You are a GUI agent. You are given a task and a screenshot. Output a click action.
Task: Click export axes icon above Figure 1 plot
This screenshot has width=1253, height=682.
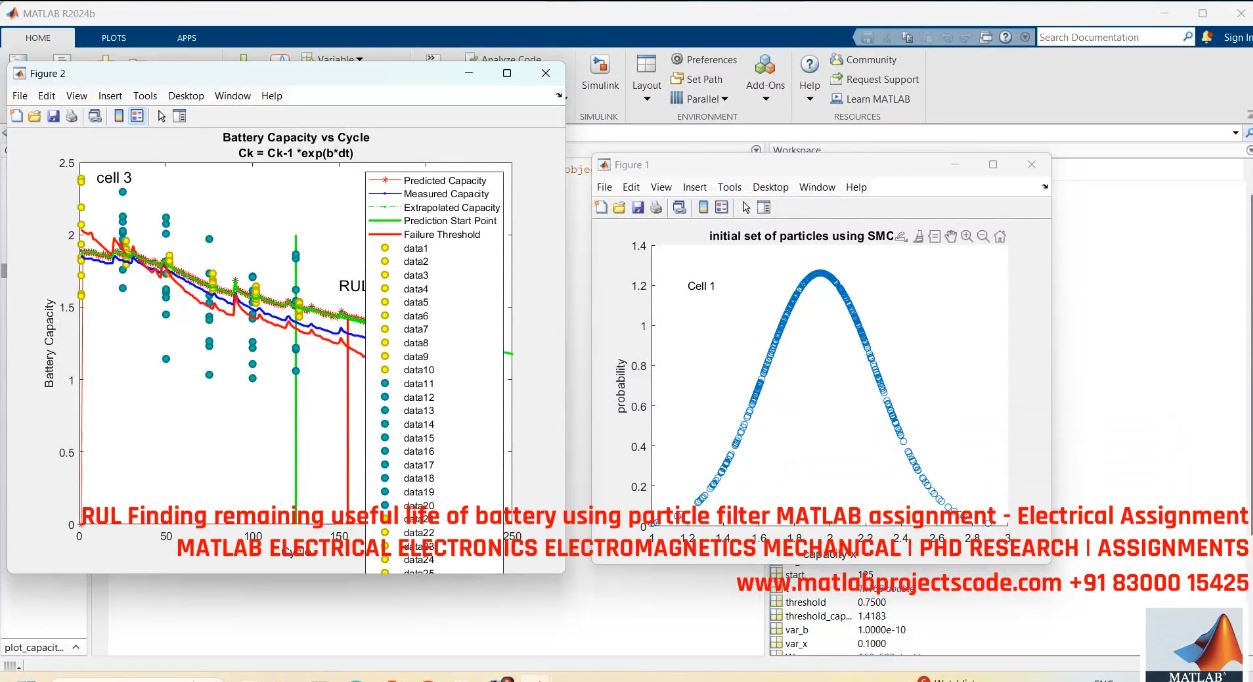click(x=901, y=236)
